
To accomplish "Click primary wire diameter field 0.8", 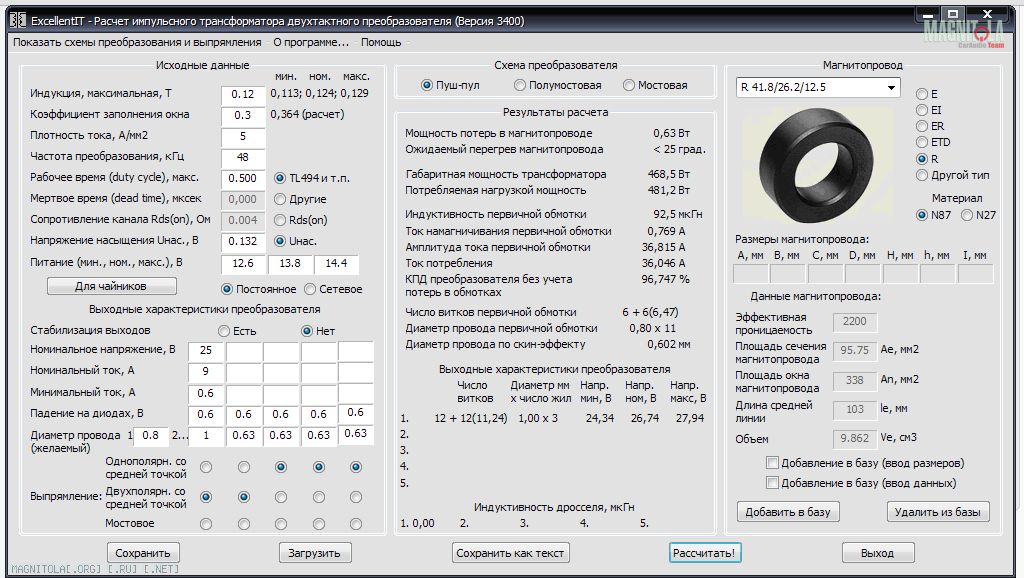I will tap(151, 435).
